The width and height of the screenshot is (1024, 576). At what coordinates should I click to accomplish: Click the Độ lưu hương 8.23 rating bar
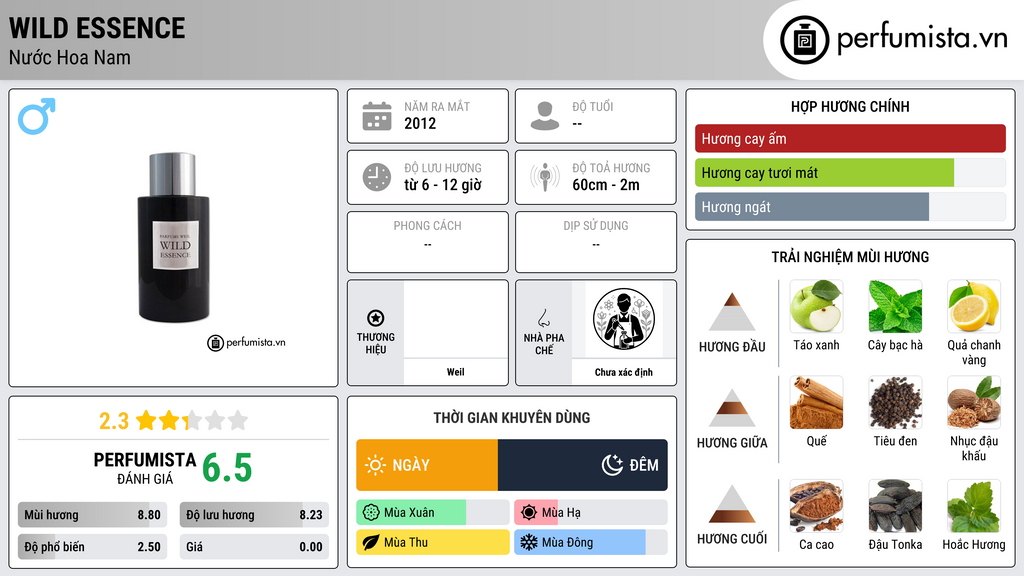(254, 515)
